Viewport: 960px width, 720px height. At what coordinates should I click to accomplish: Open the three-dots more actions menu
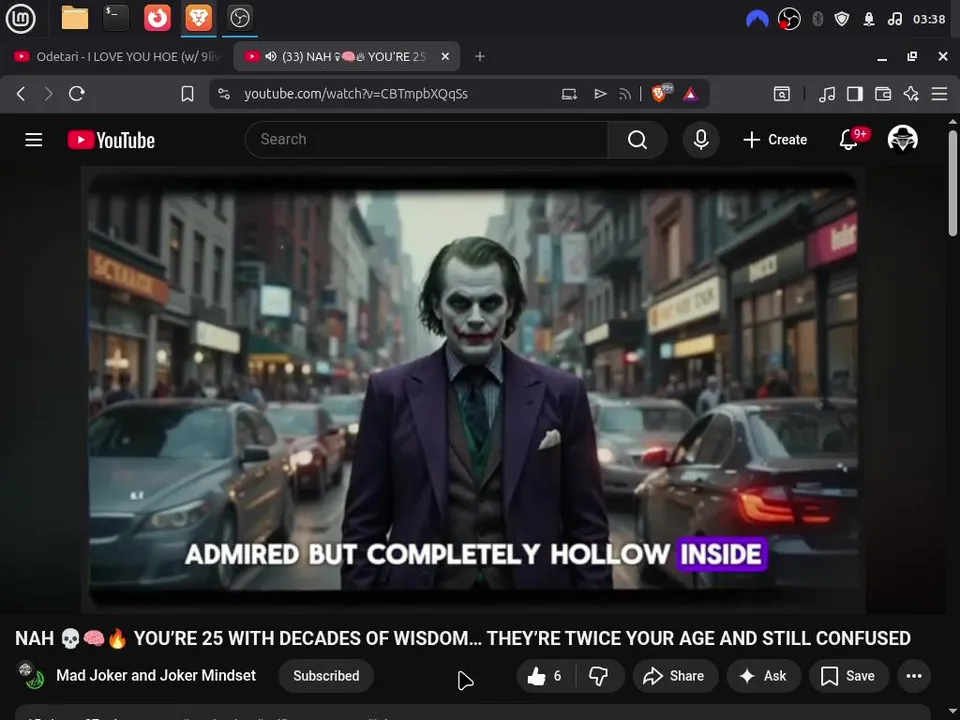pyautogui.click(x=914, y=676)
